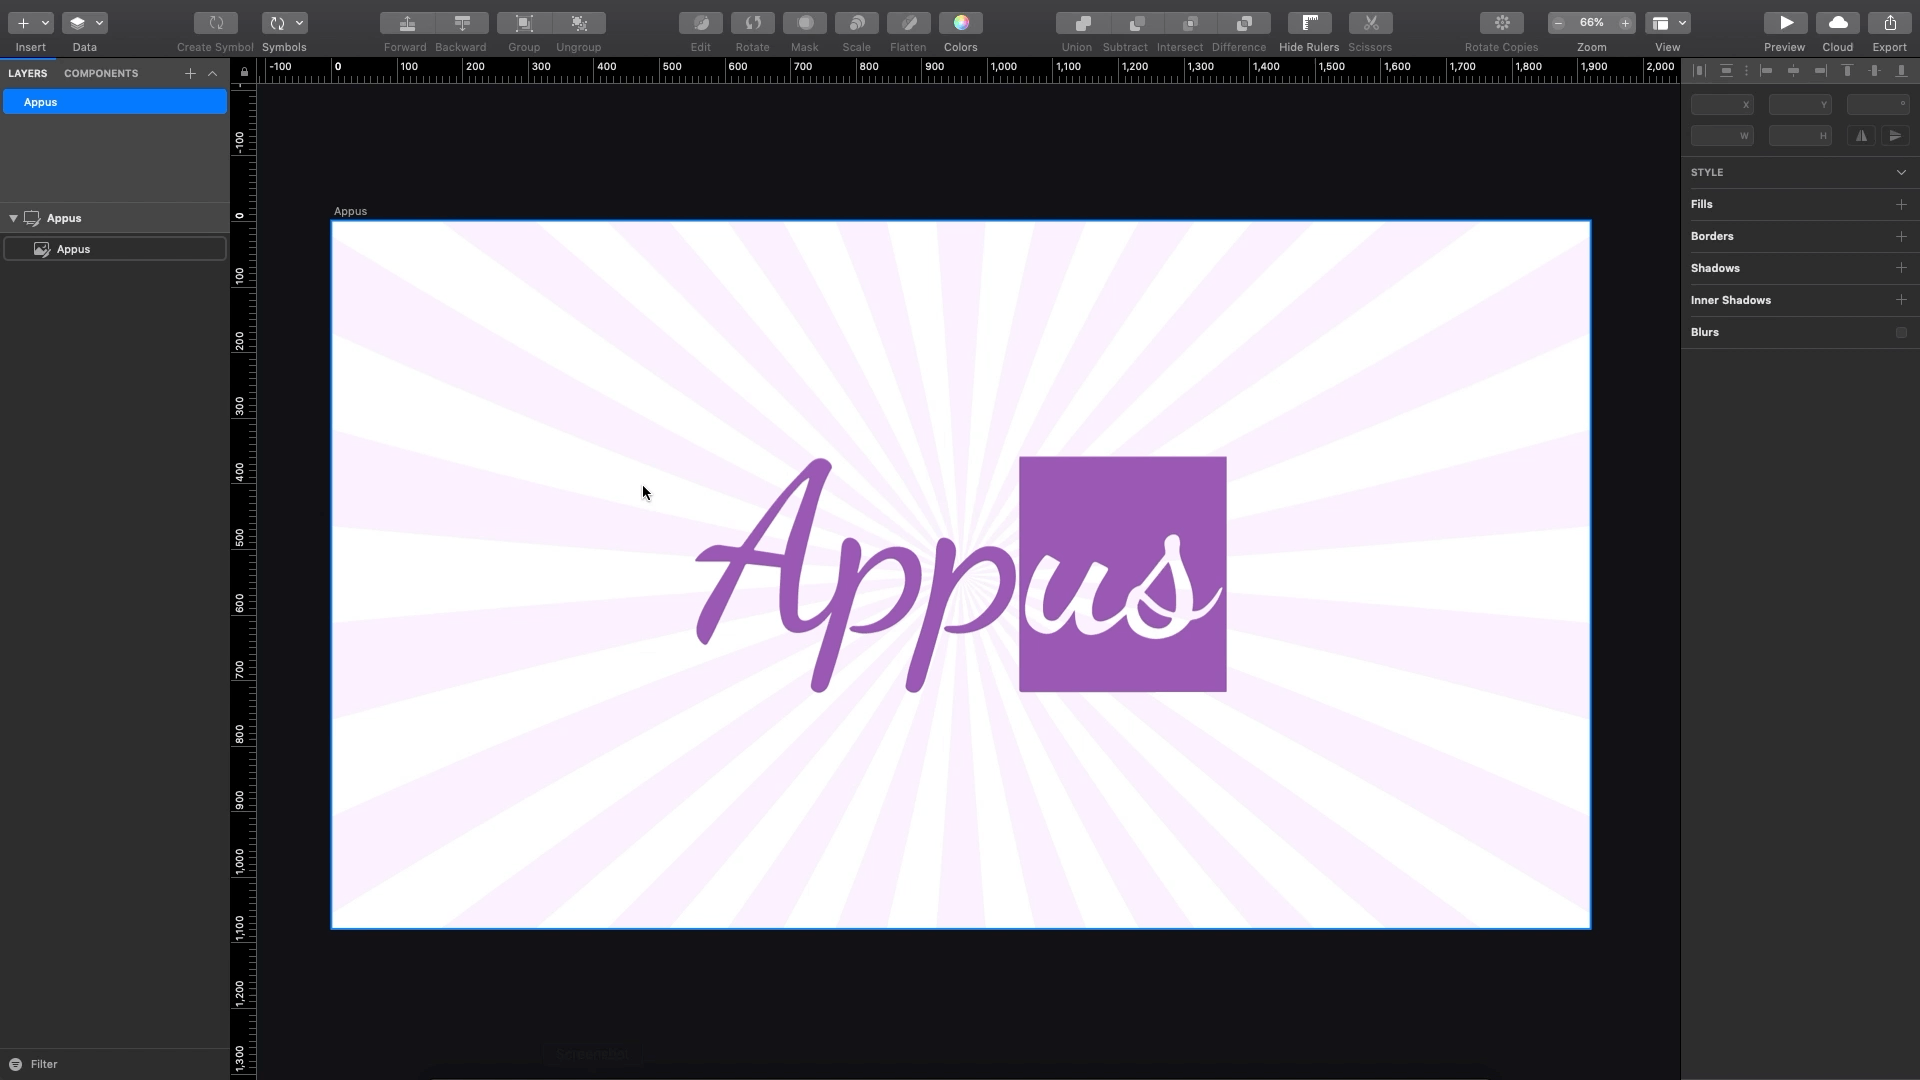Select the Flatten tool icon

(x=909, y=22)
